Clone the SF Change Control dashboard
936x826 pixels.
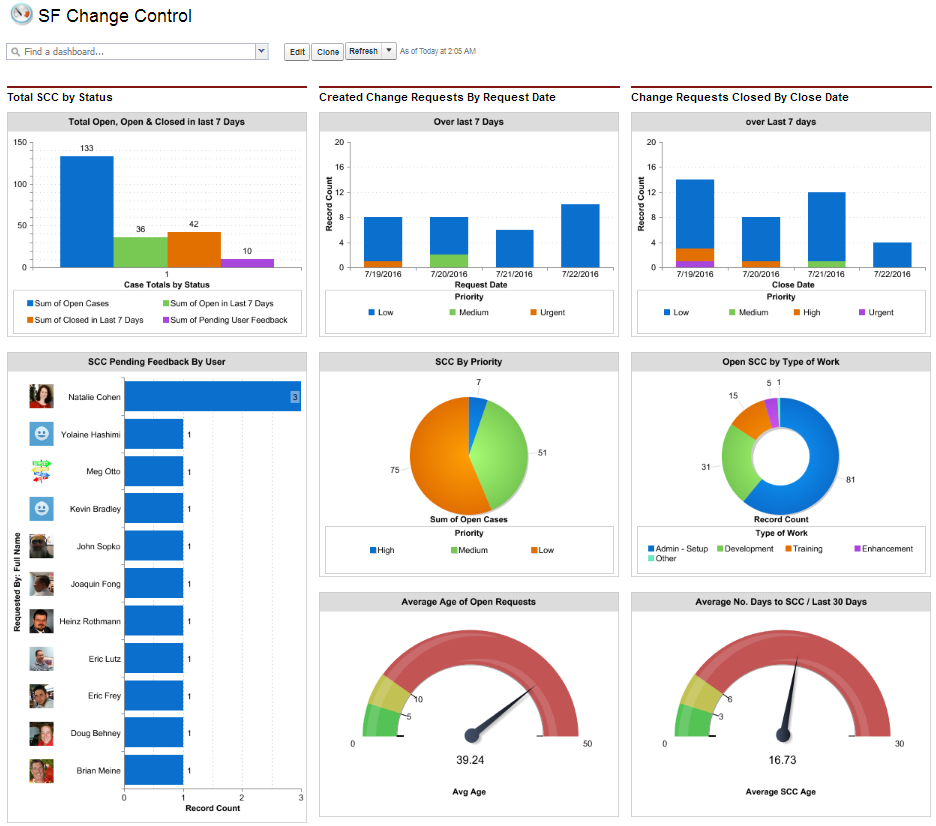327,51
